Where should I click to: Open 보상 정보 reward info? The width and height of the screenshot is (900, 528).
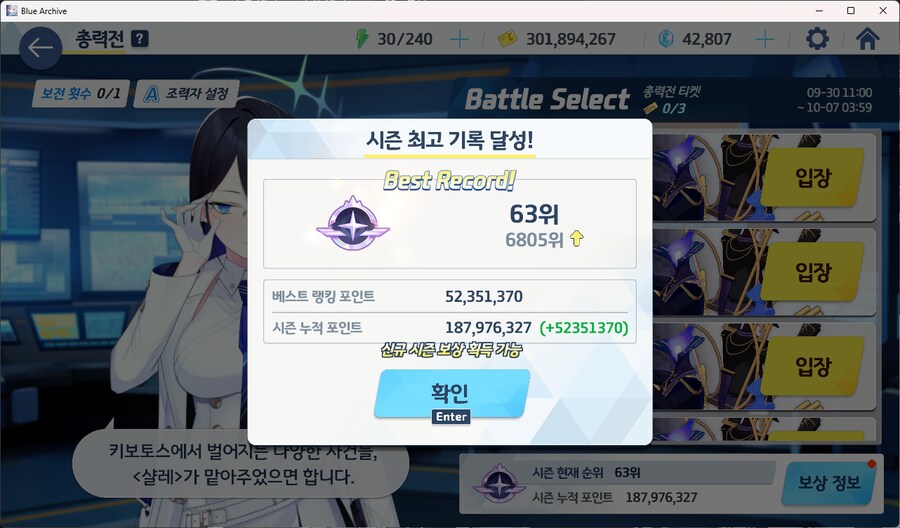[x=829, y=482]
